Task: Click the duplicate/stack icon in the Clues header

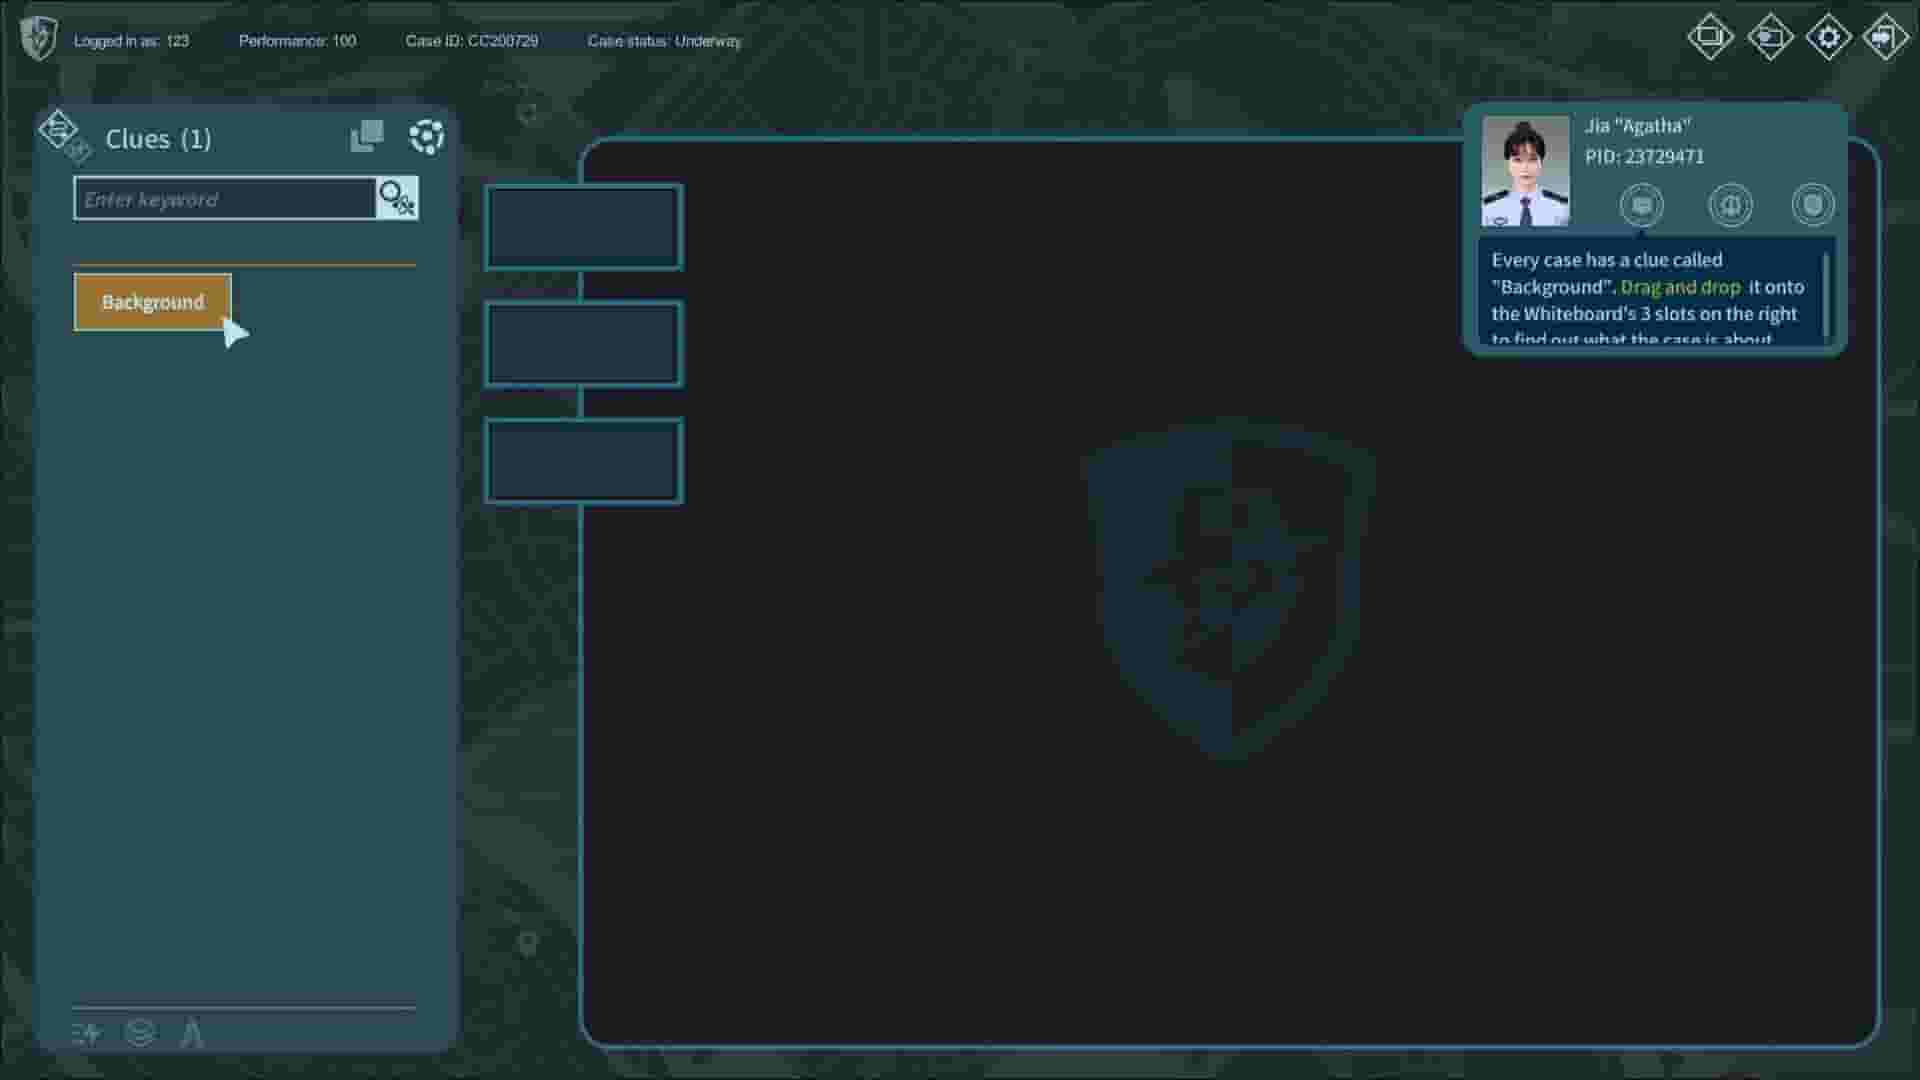Action: [367, 135]
